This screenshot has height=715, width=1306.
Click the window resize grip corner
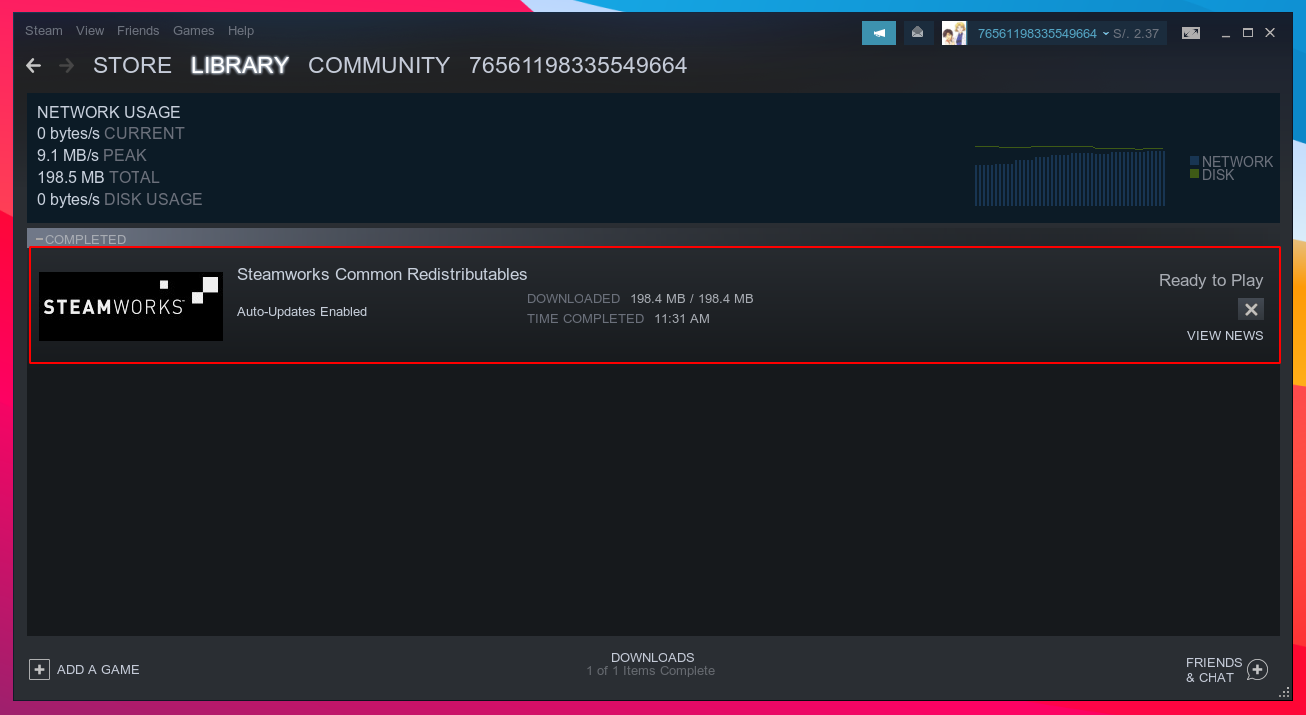[x=1285, y=692]
